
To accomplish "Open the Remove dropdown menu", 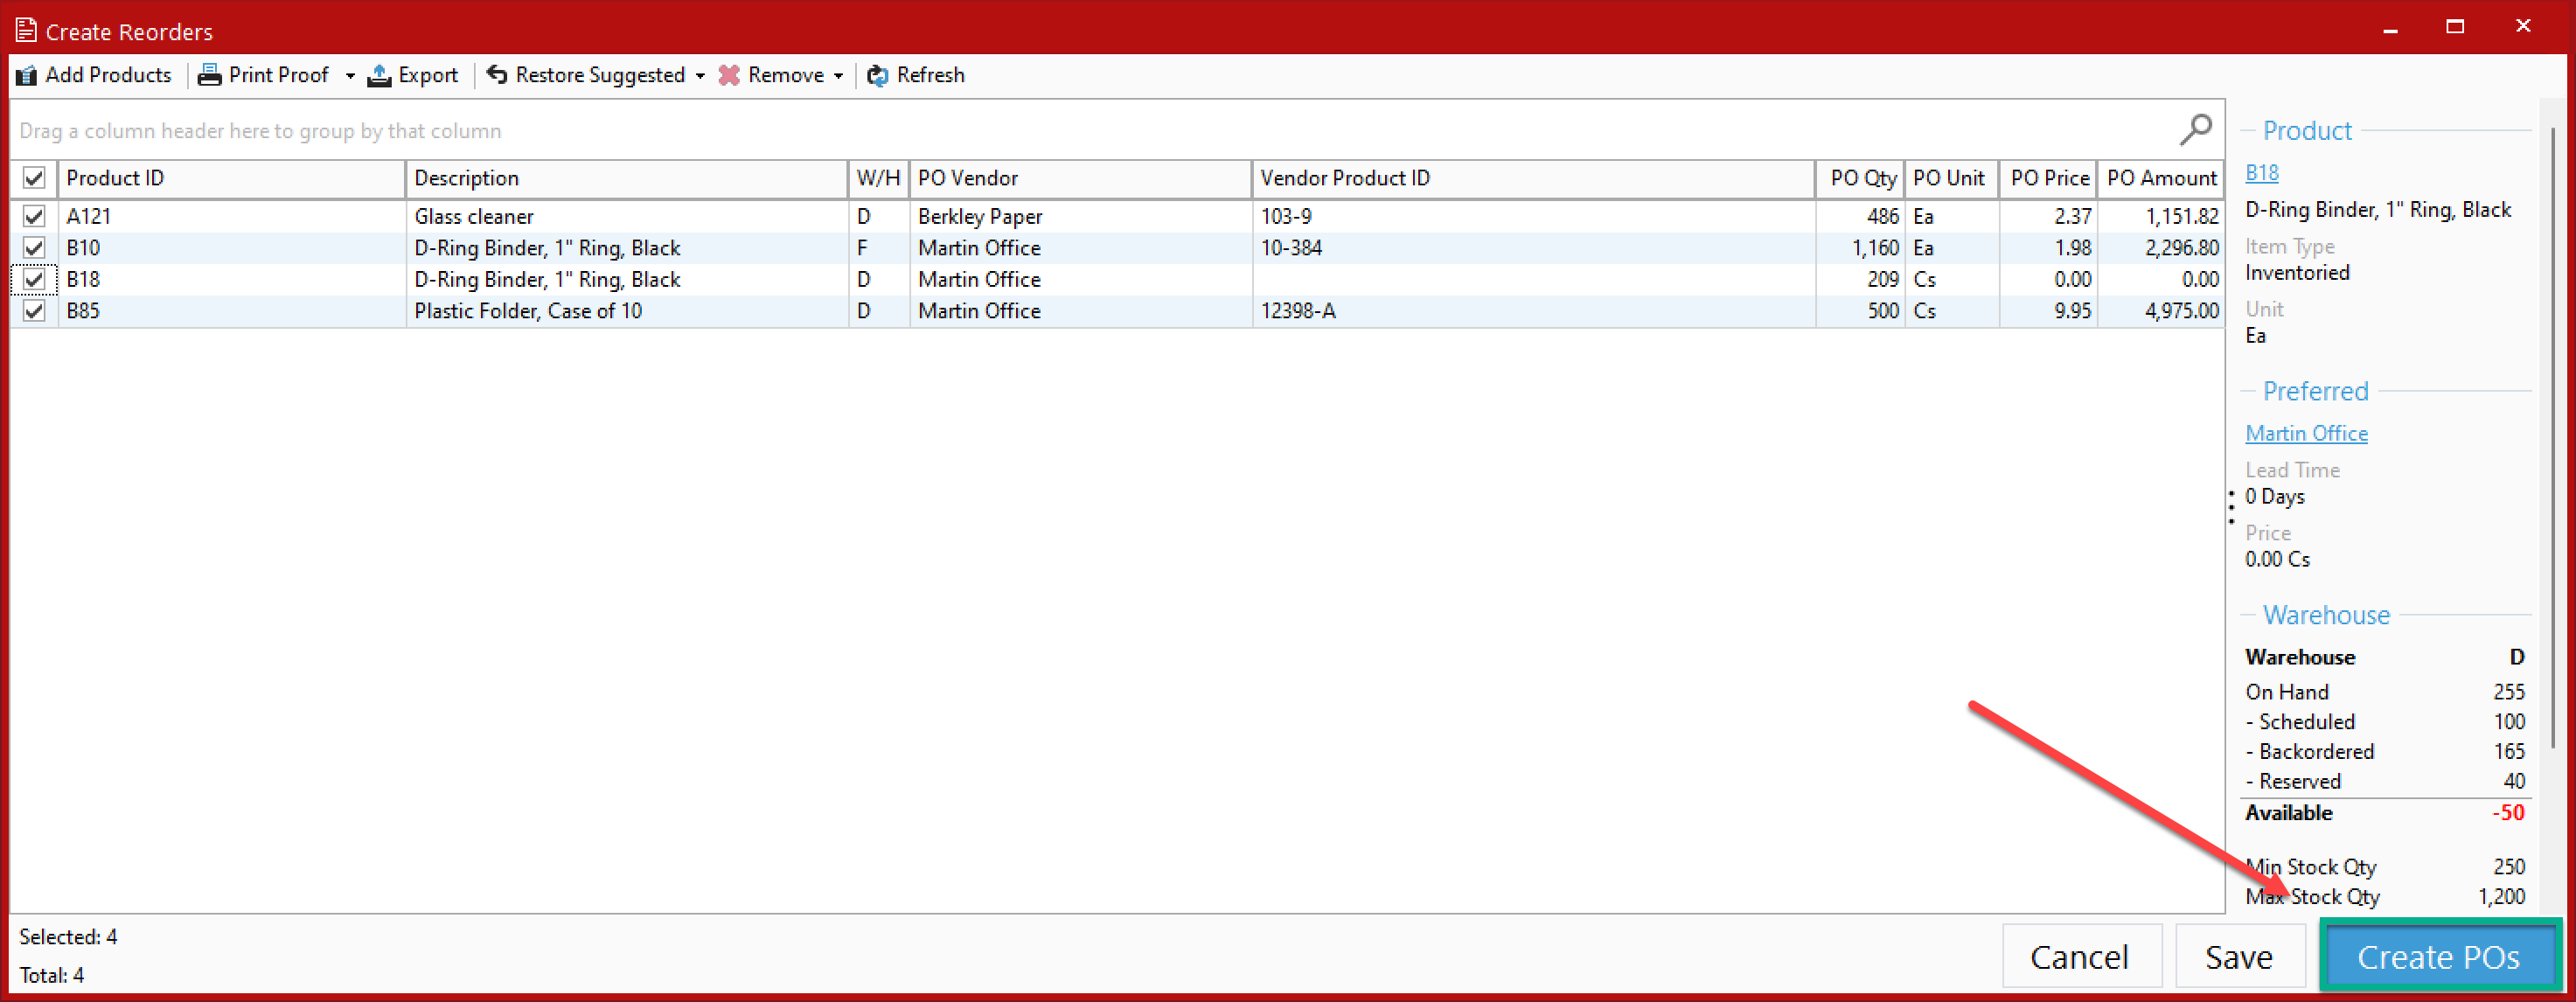I will coord(838,75).
